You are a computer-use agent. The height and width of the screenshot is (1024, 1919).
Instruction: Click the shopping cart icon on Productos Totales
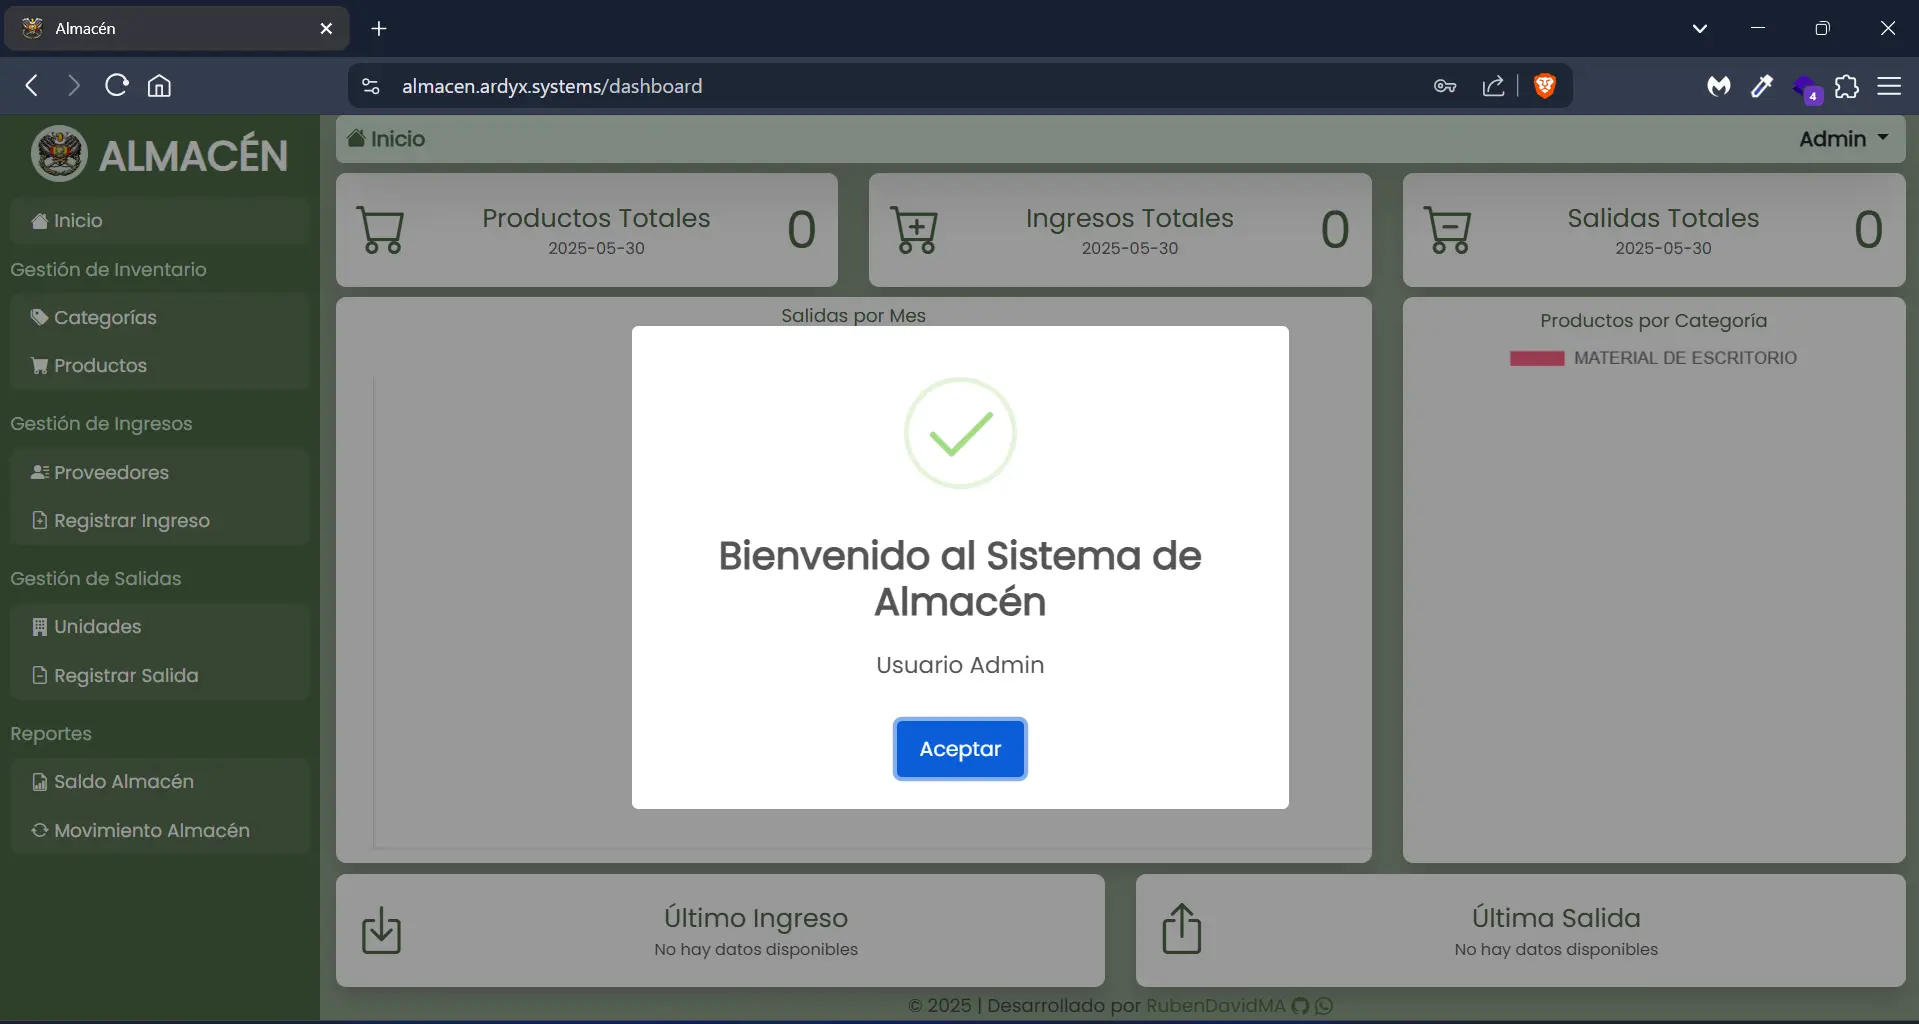pyautogui.click(x=383, y=229)
